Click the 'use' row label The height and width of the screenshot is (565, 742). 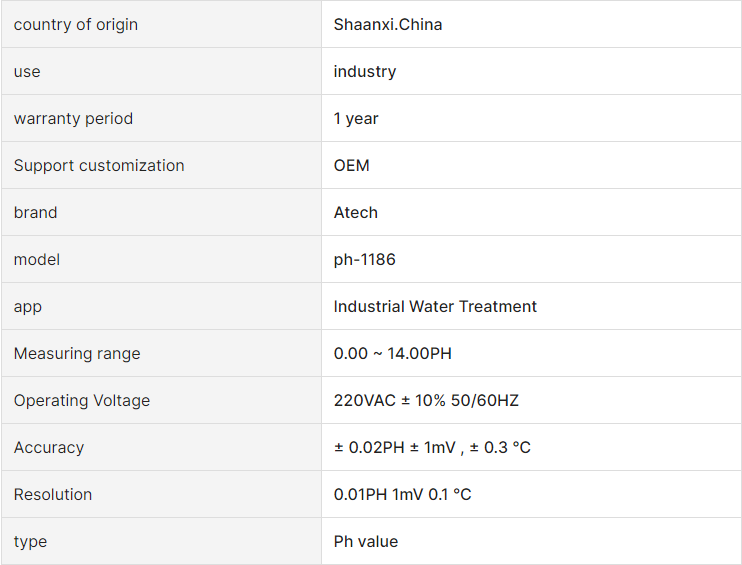click(x=27, y=71)
